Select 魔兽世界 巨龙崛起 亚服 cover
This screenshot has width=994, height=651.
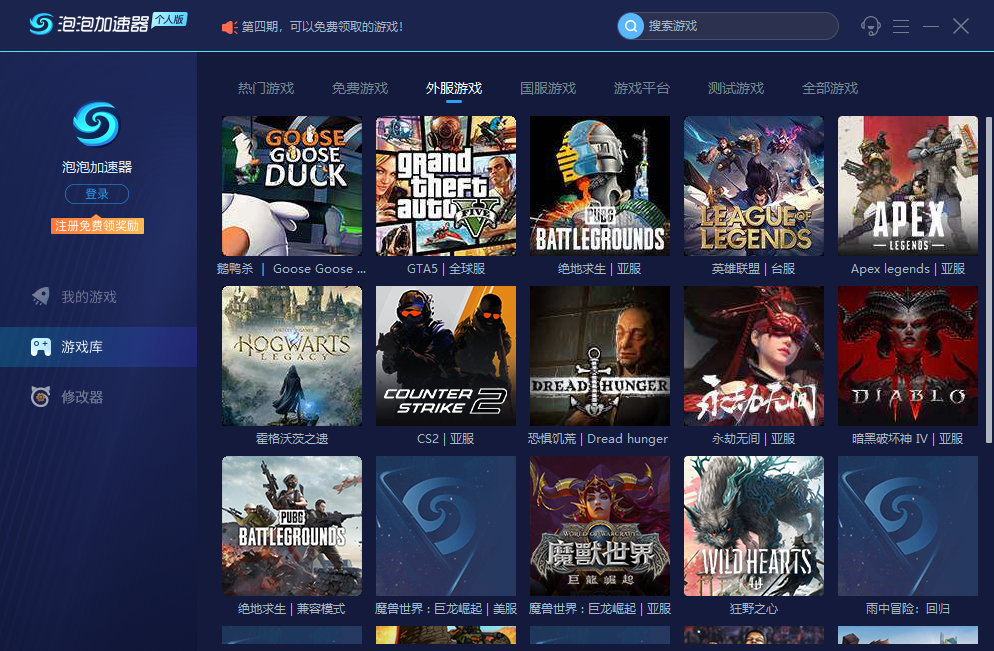tap(600, 525)
